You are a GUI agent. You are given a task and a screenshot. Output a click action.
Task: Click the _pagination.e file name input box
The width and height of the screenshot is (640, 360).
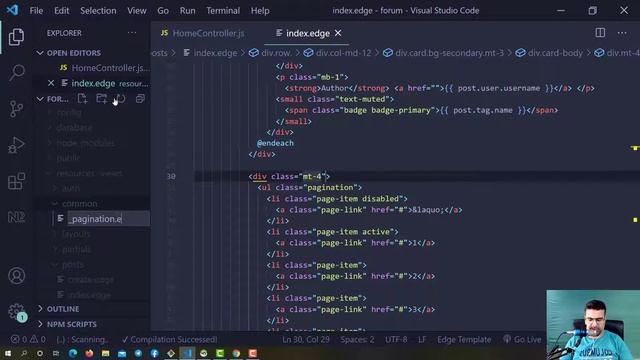coord(109,219)
